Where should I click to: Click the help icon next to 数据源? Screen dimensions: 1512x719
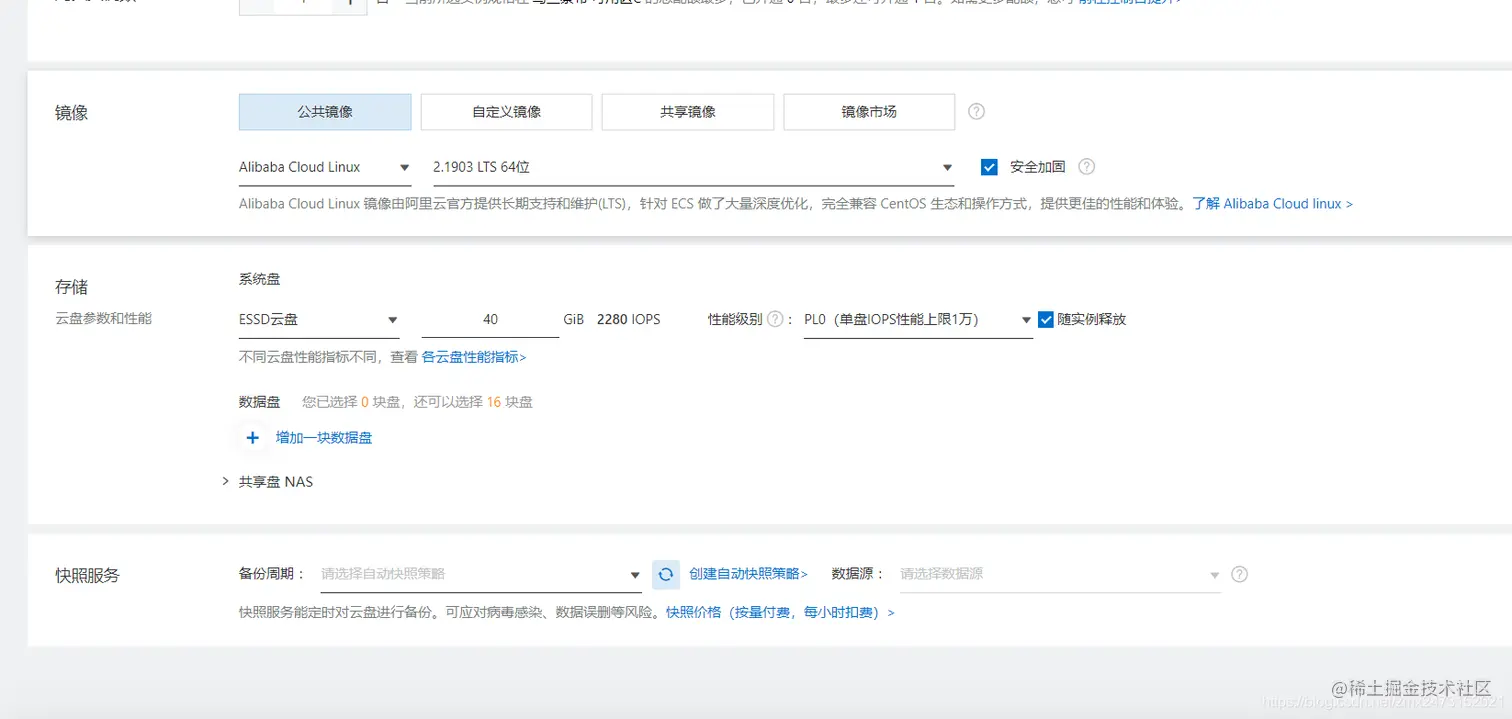(x=1238, y=574)
